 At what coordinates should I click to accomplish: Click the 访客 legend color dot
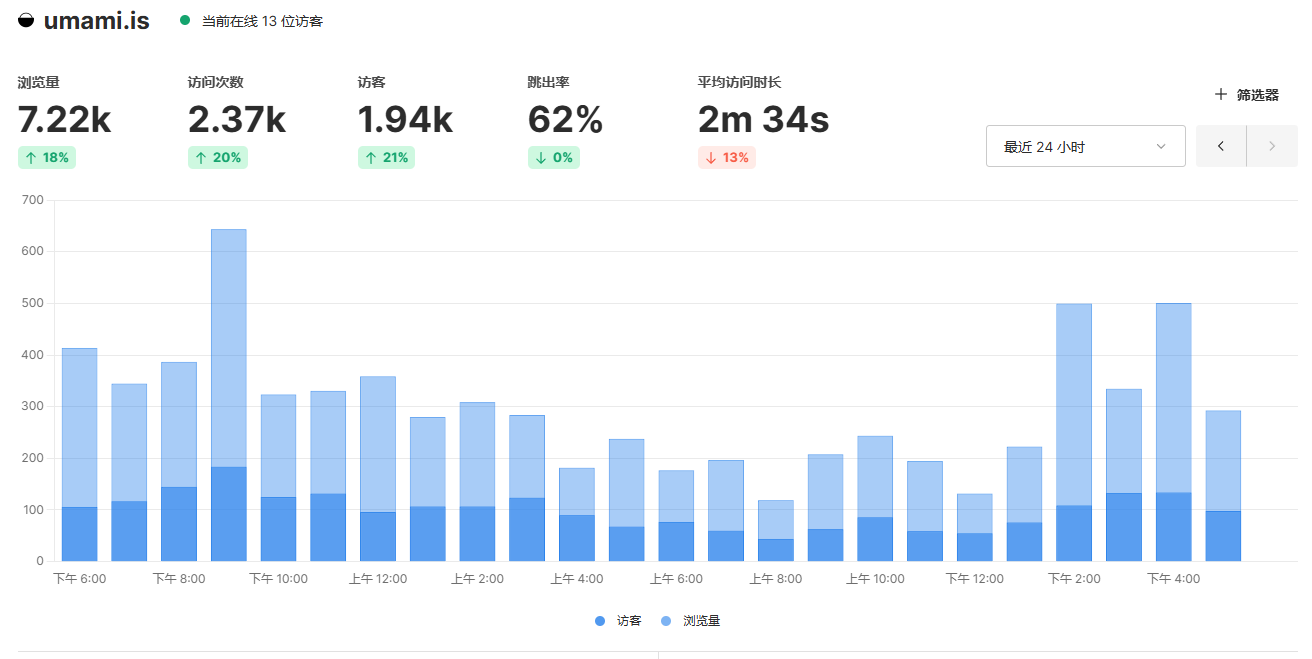[x=600, y=621]
